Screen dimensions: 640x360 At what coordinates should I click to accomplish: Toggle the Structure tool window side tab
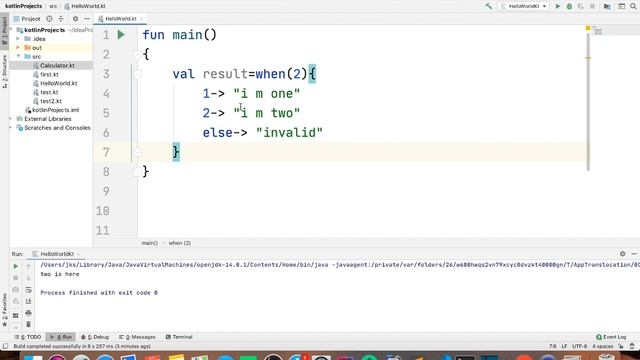(x=4, y=71)
